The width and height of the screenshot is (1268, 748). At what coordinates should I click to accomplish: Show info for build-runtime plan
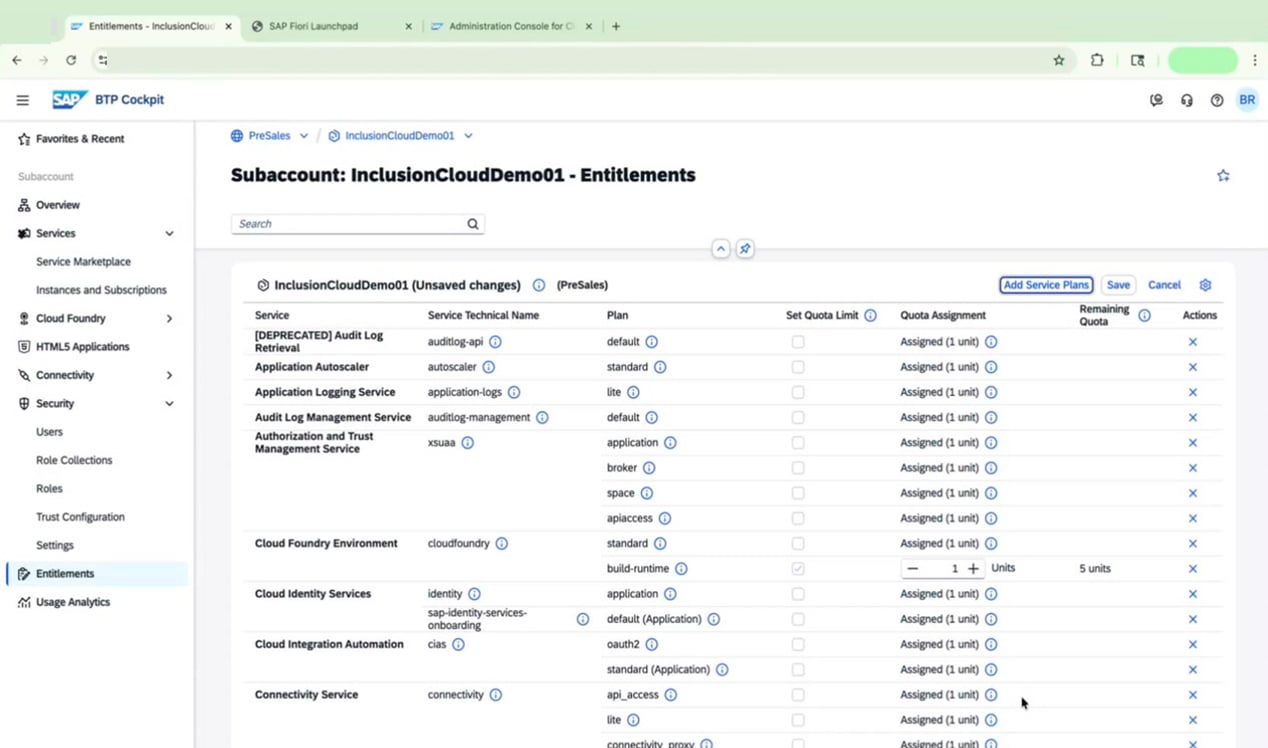click(681, 569)
